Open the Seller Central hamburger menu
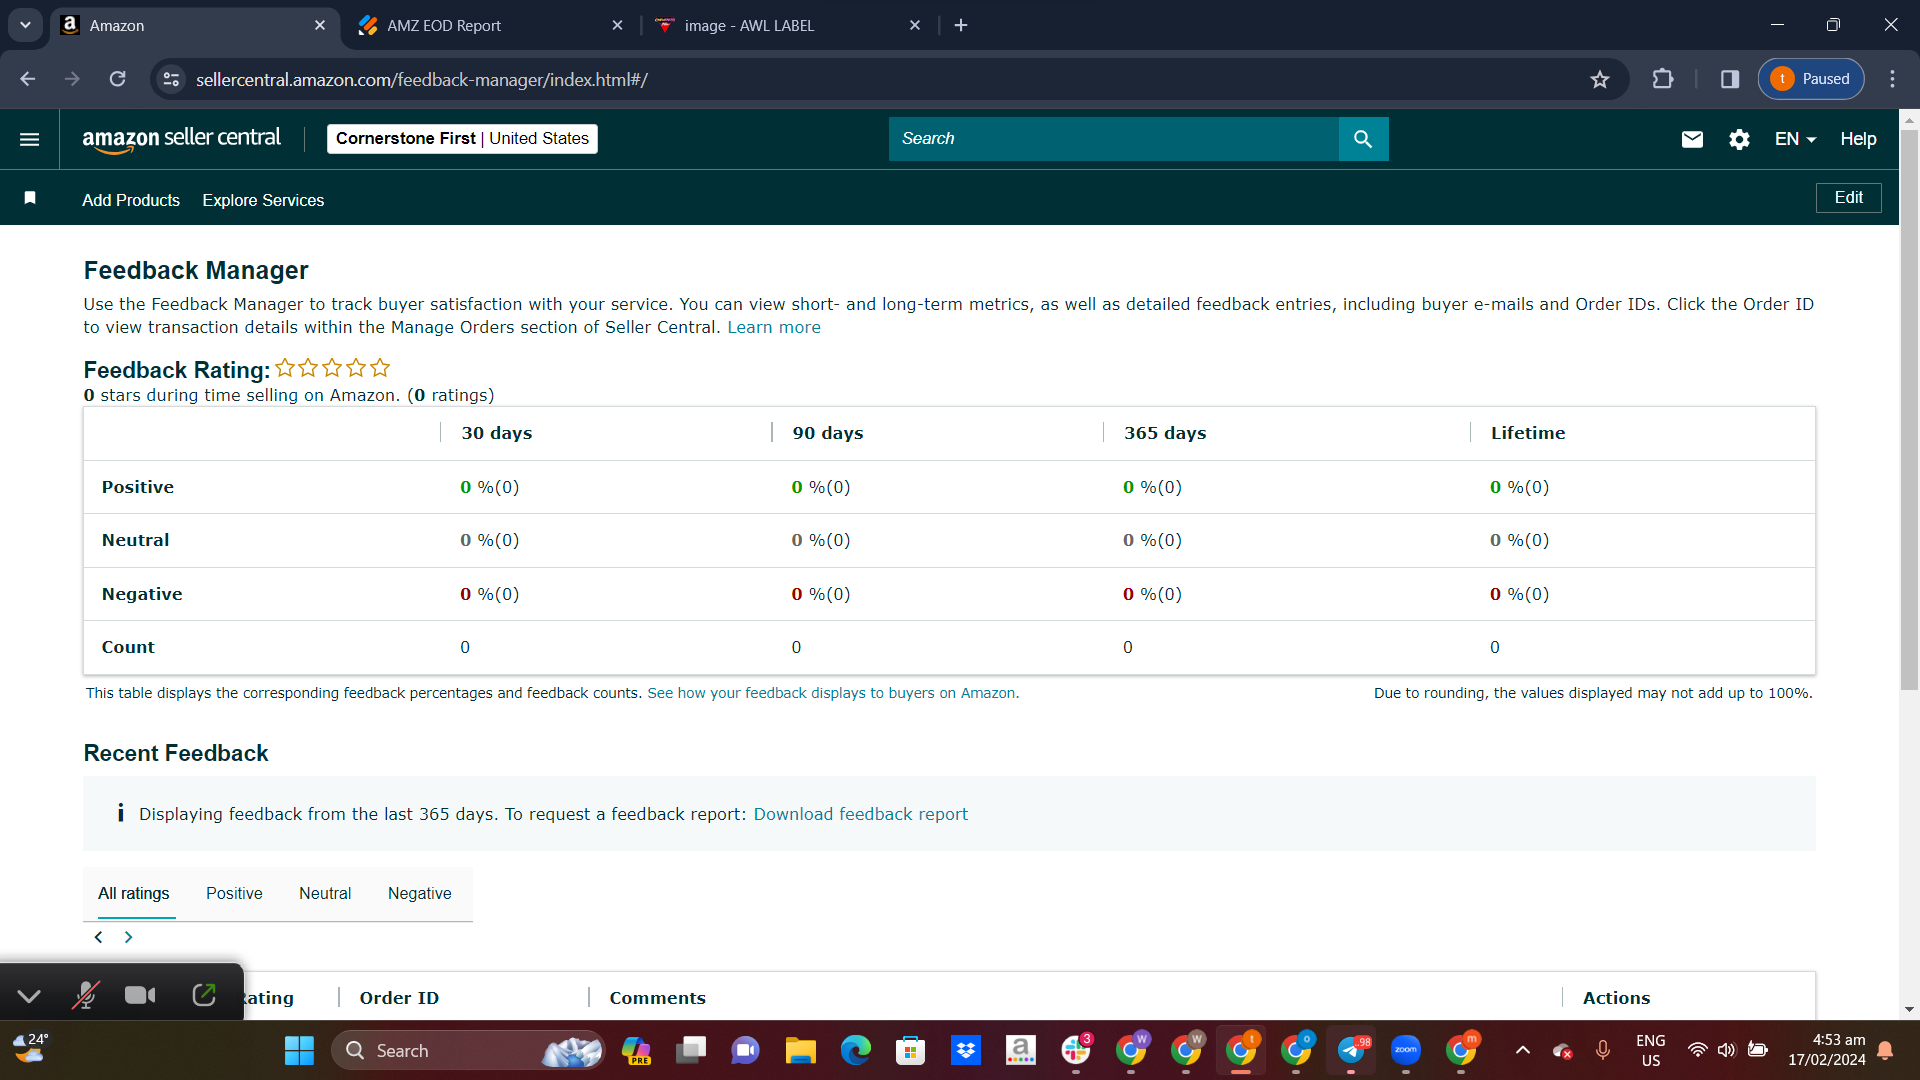Image resolution: width=1920 pixels, height=1080 pixels. 30,139
